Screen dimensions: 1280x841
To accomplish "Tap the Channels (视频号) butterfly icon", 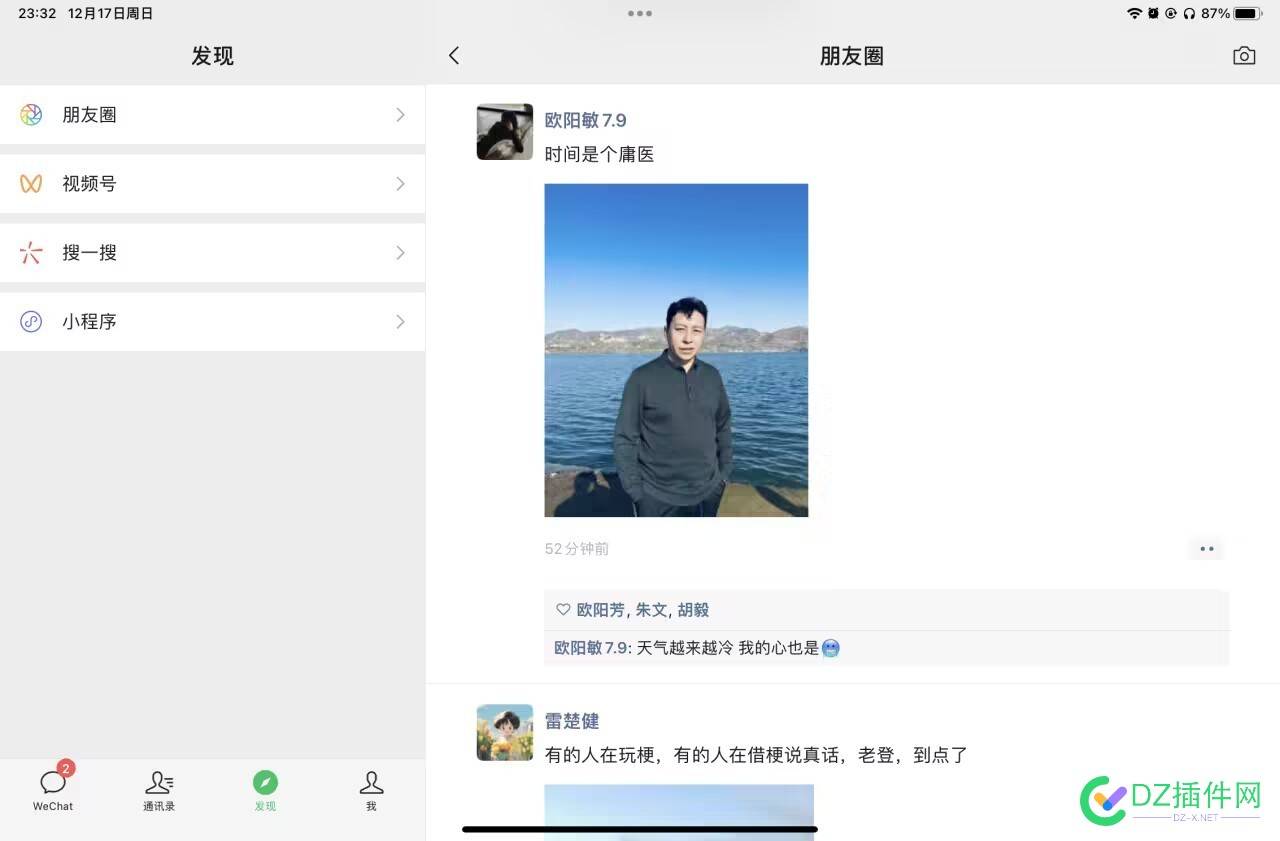I will click(x=31, y=184).
